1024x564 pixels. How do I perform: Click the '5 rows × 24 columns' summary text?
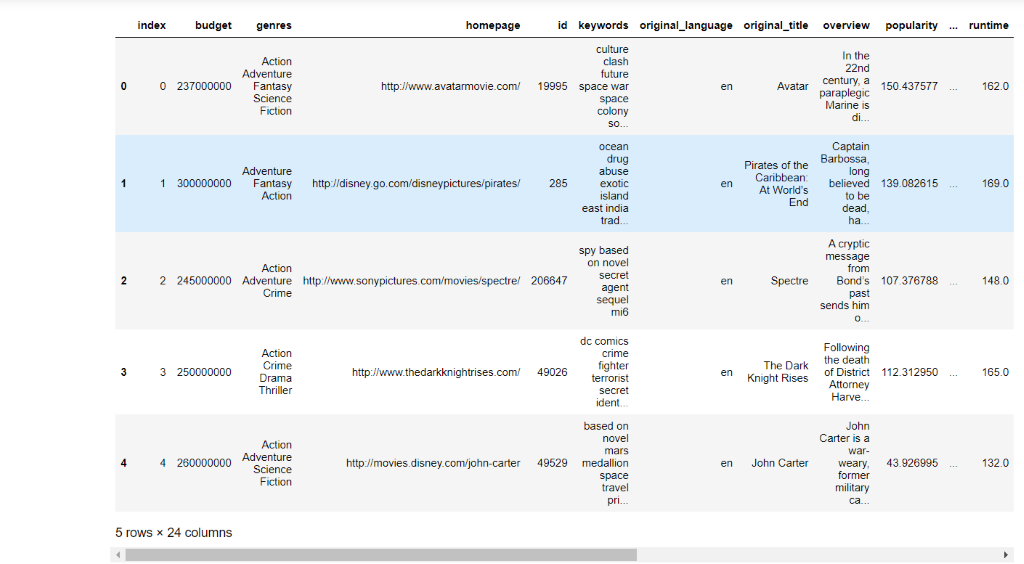click(174, 533)
